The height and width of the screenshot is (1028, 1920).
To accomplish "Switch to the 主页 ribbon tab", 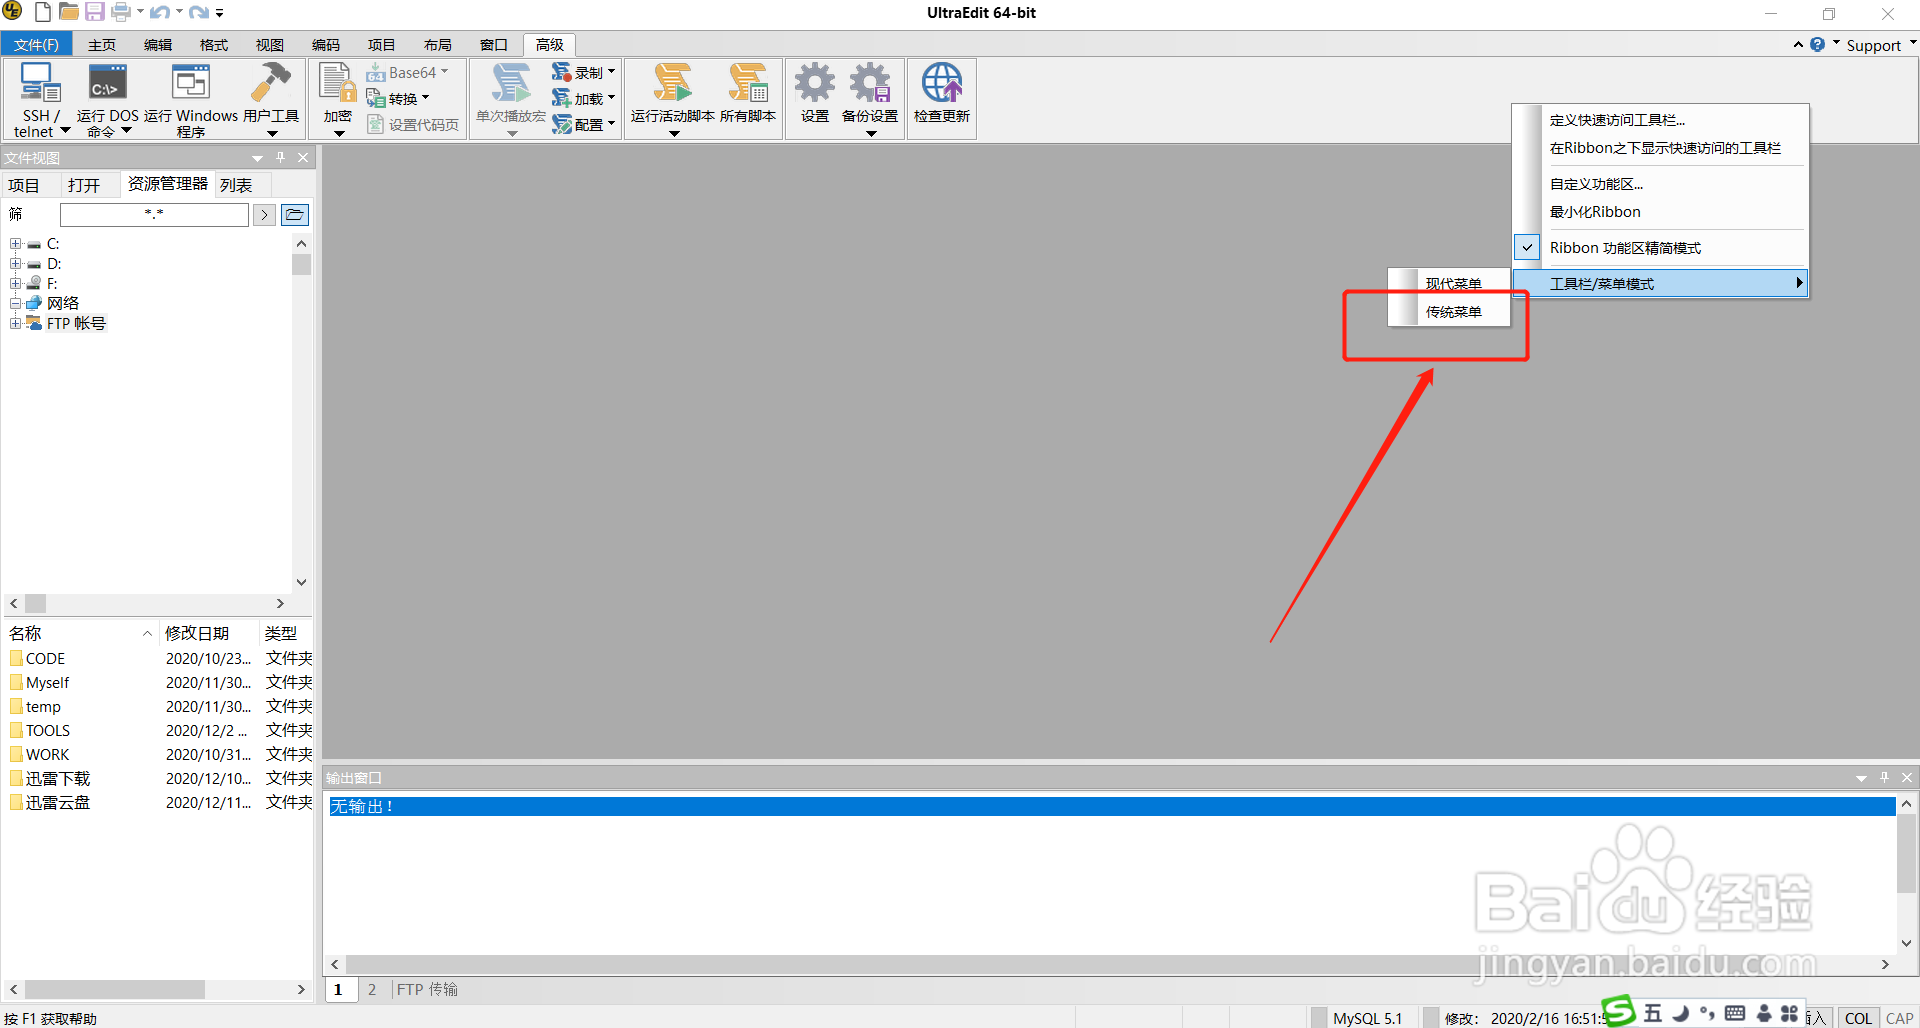I will (x=101, y=44).
